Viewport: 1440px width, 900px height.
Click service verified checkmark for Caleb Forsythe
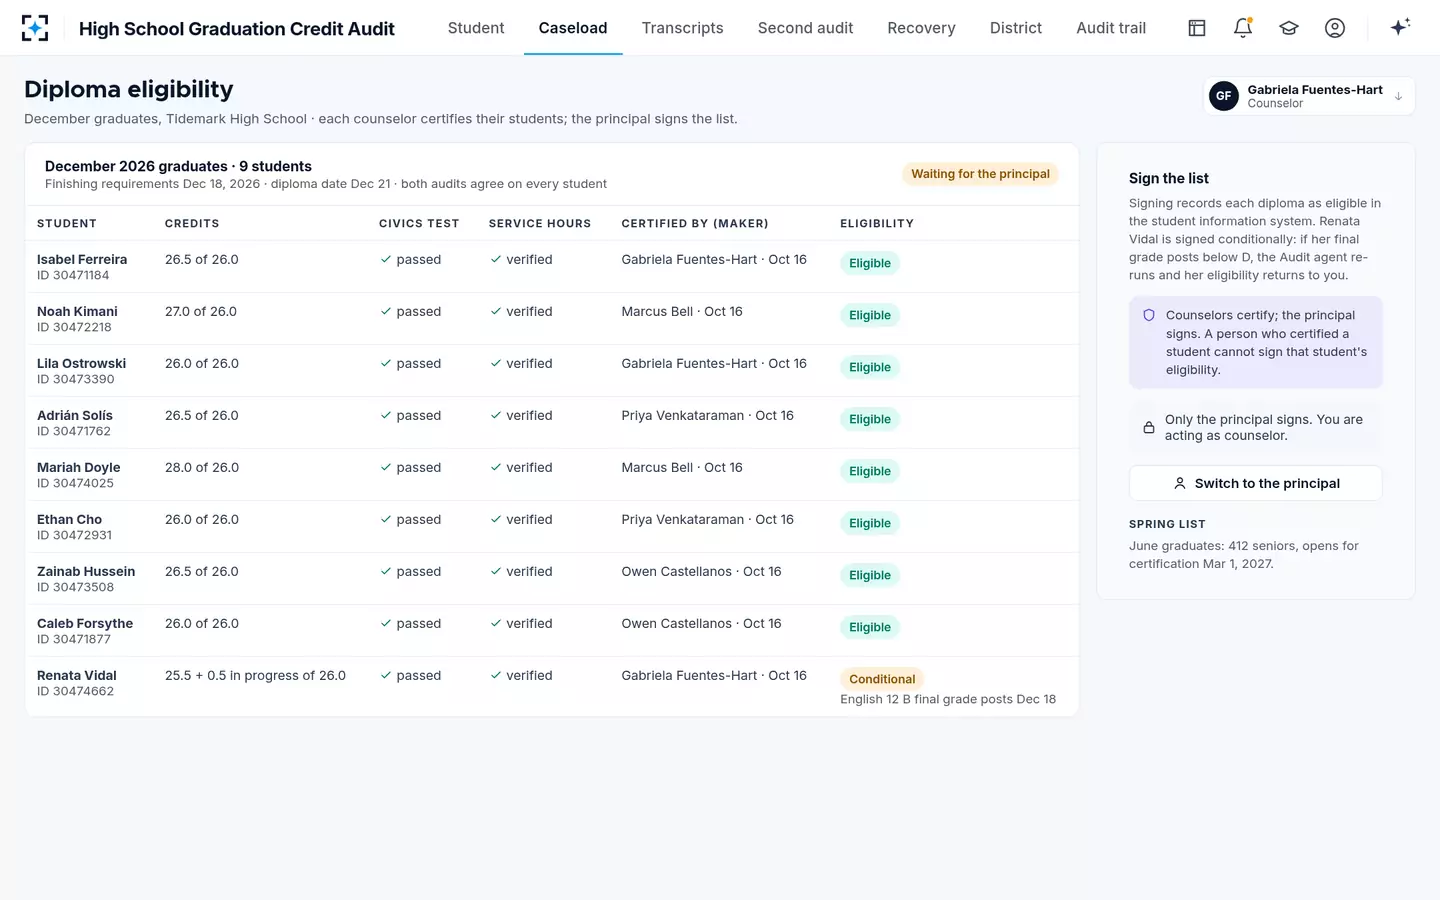pyautogui.click(x=496, y=623)
